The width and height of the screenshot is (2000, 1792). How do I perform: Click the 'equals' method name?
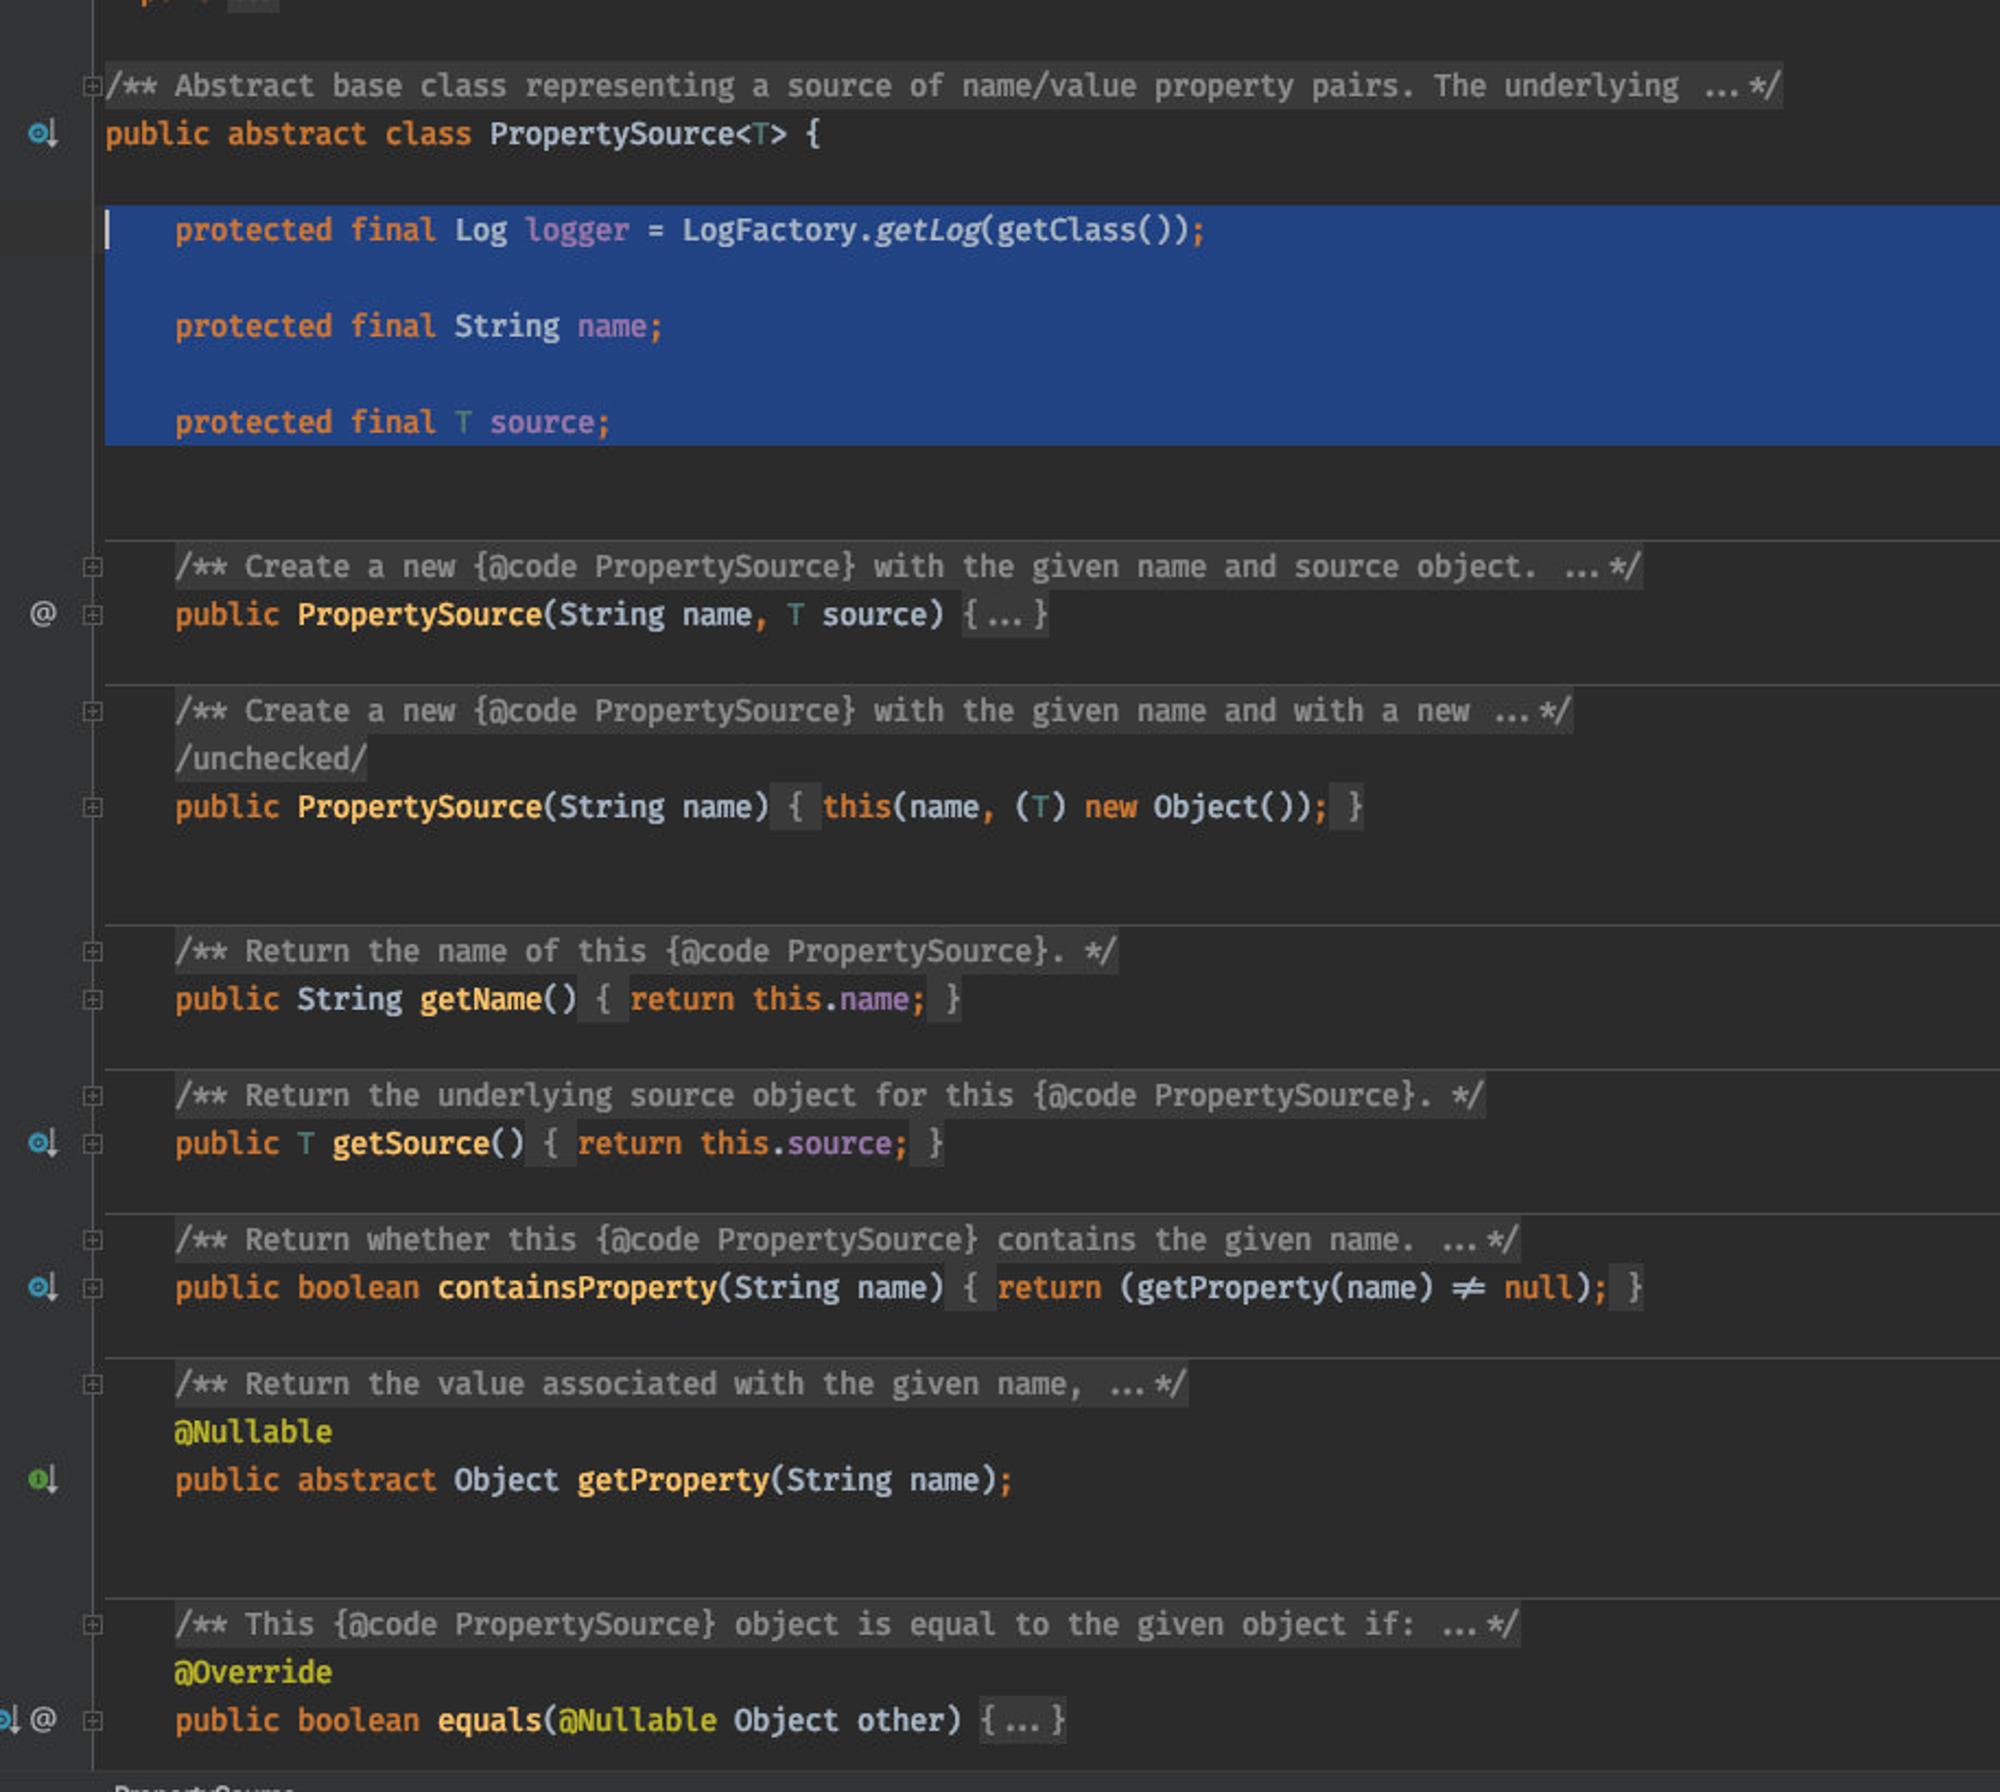click(489, 1719)
